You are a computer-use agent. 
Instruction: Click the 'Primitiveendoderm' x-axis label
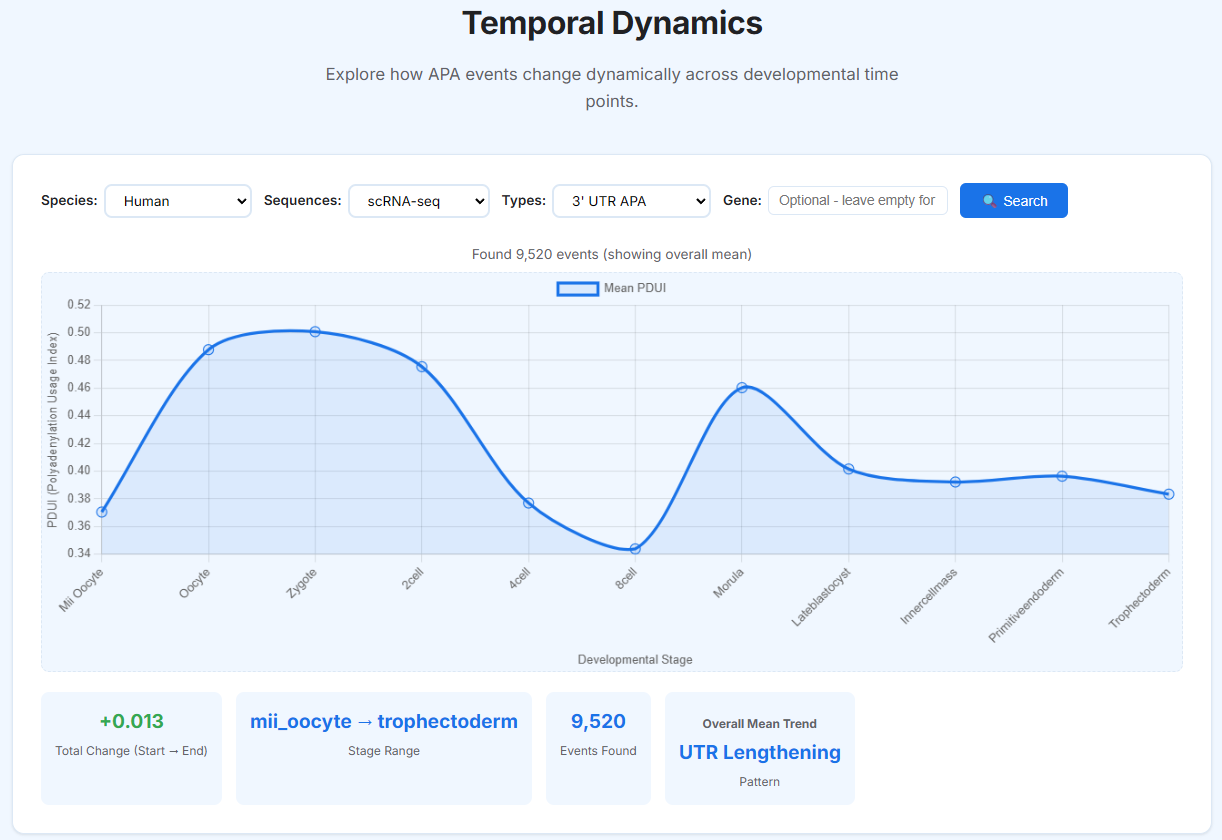[x=1026, y=605]
